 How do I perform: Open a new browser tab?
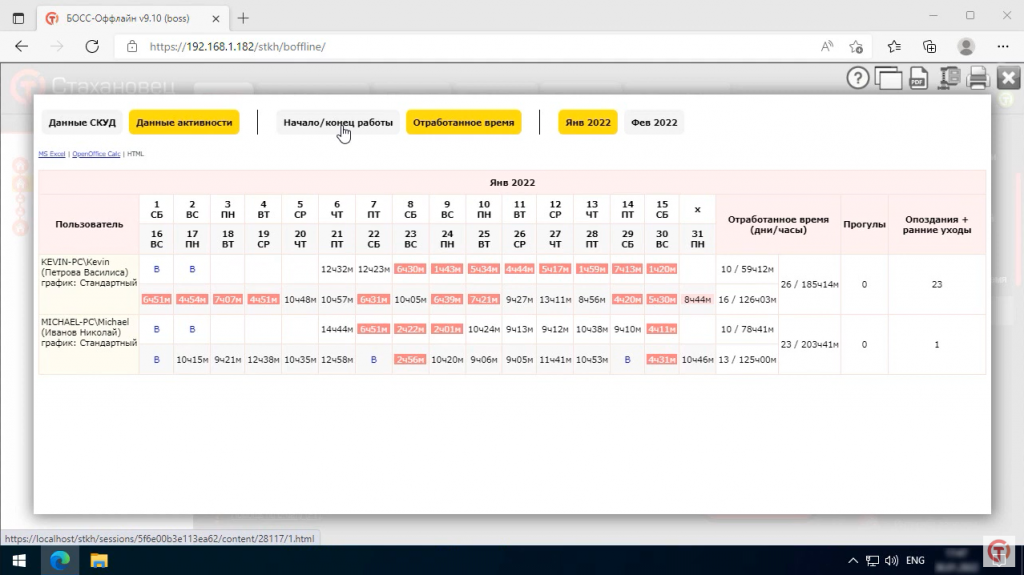tap(243, 18)
